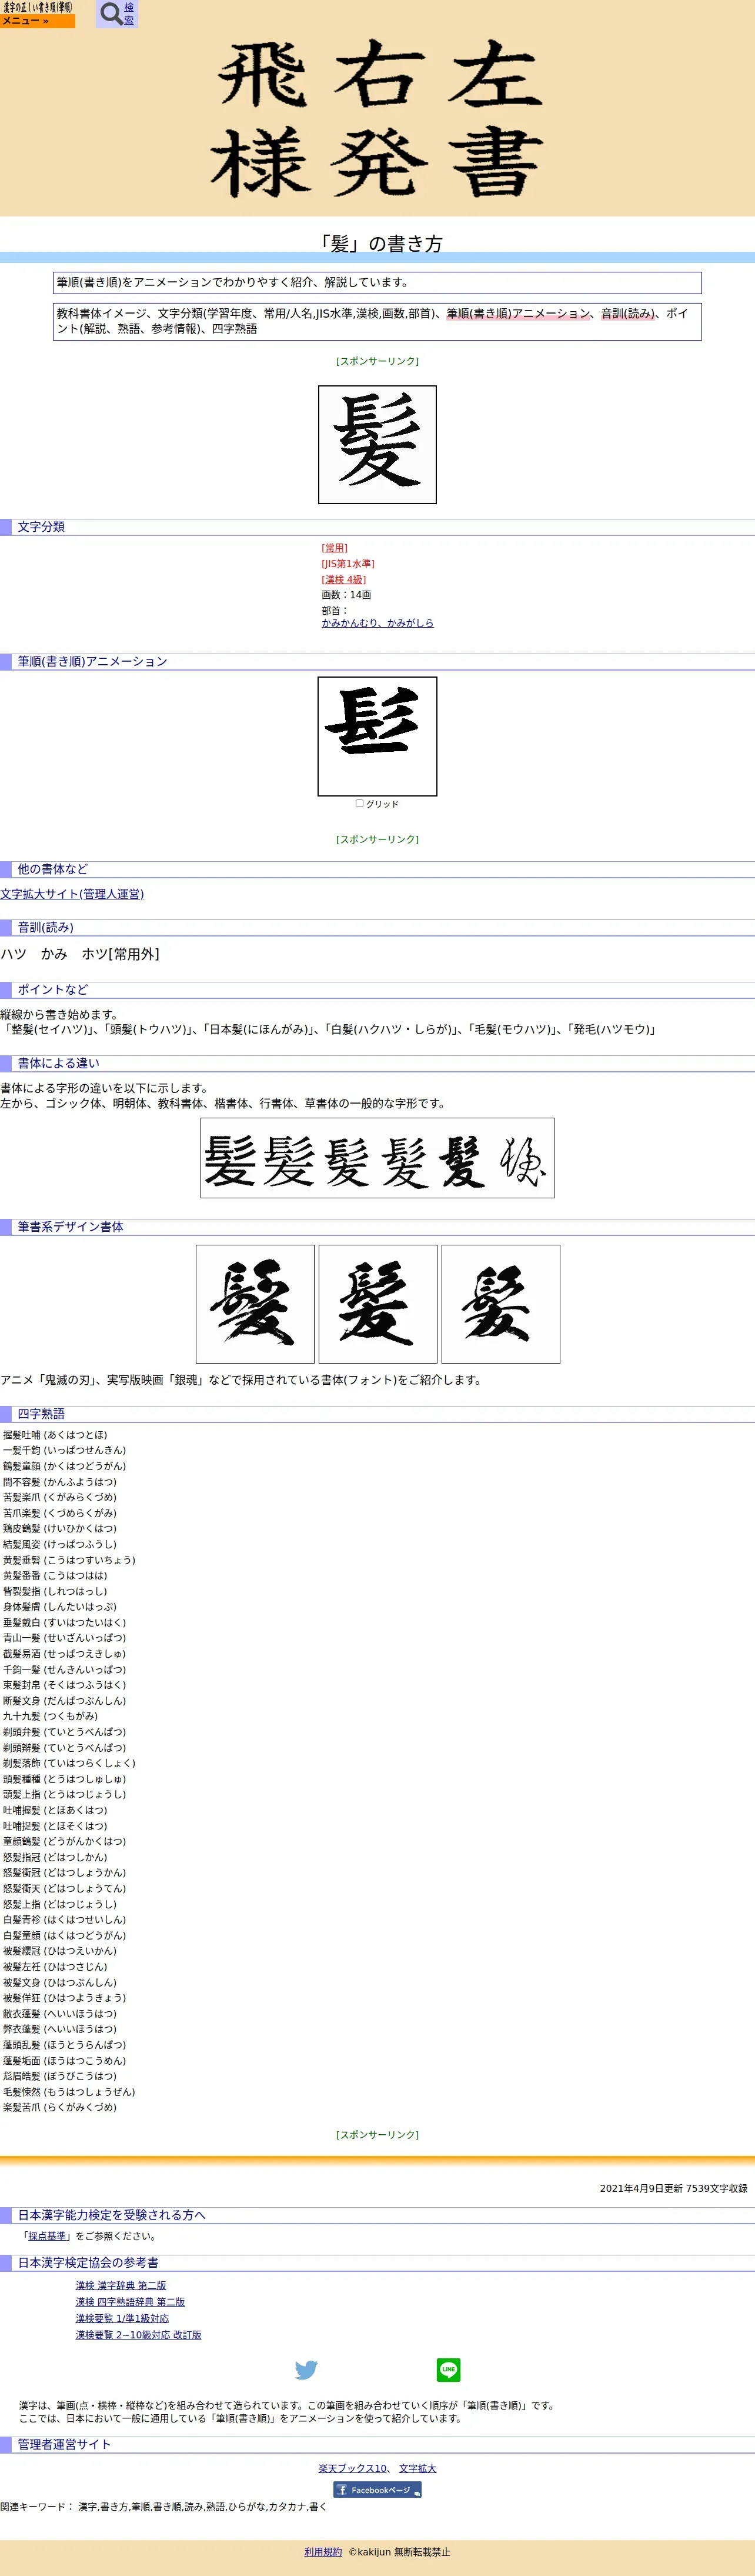Click the 漢字の正しい書き順 site logo
755x2576 pixels.
(37, 7)
